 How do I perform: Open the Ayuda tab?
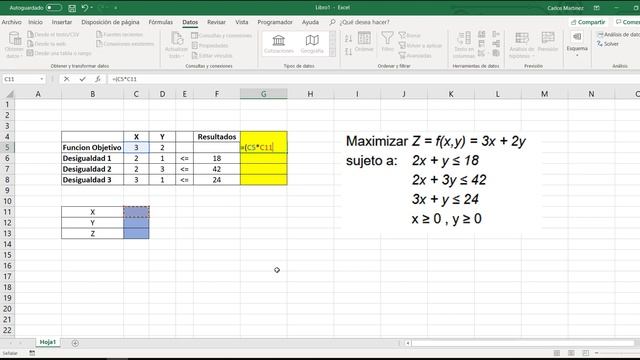[310, 22]
